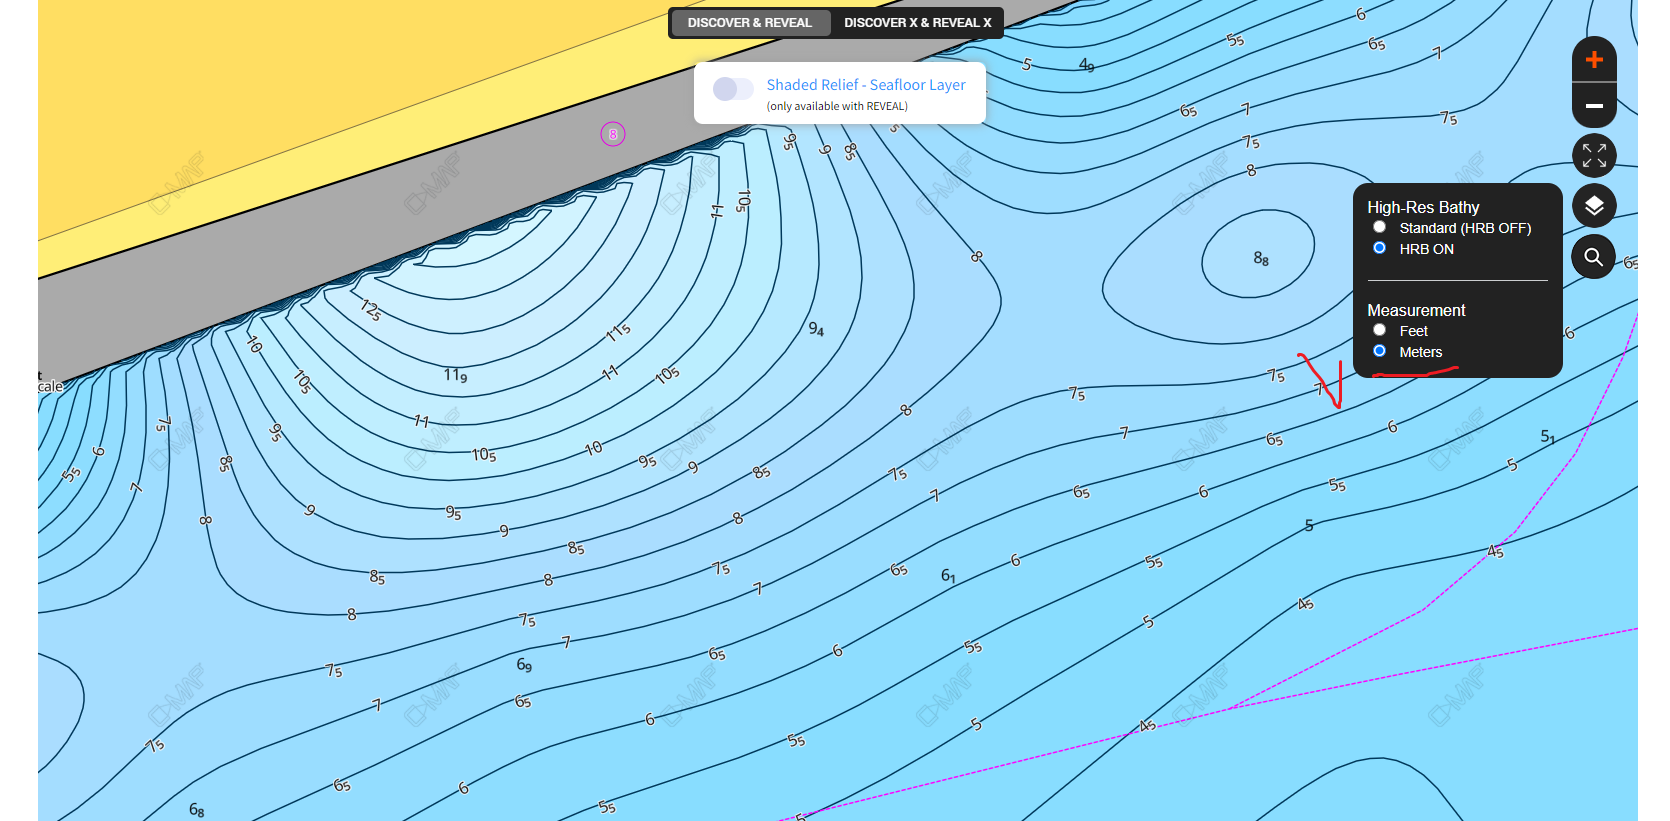Image resolution: width=1670 pixels, height=821 pixels.
Task: Click the 8.8 depth sounding in the closed contour
Action: point(1261,259)
